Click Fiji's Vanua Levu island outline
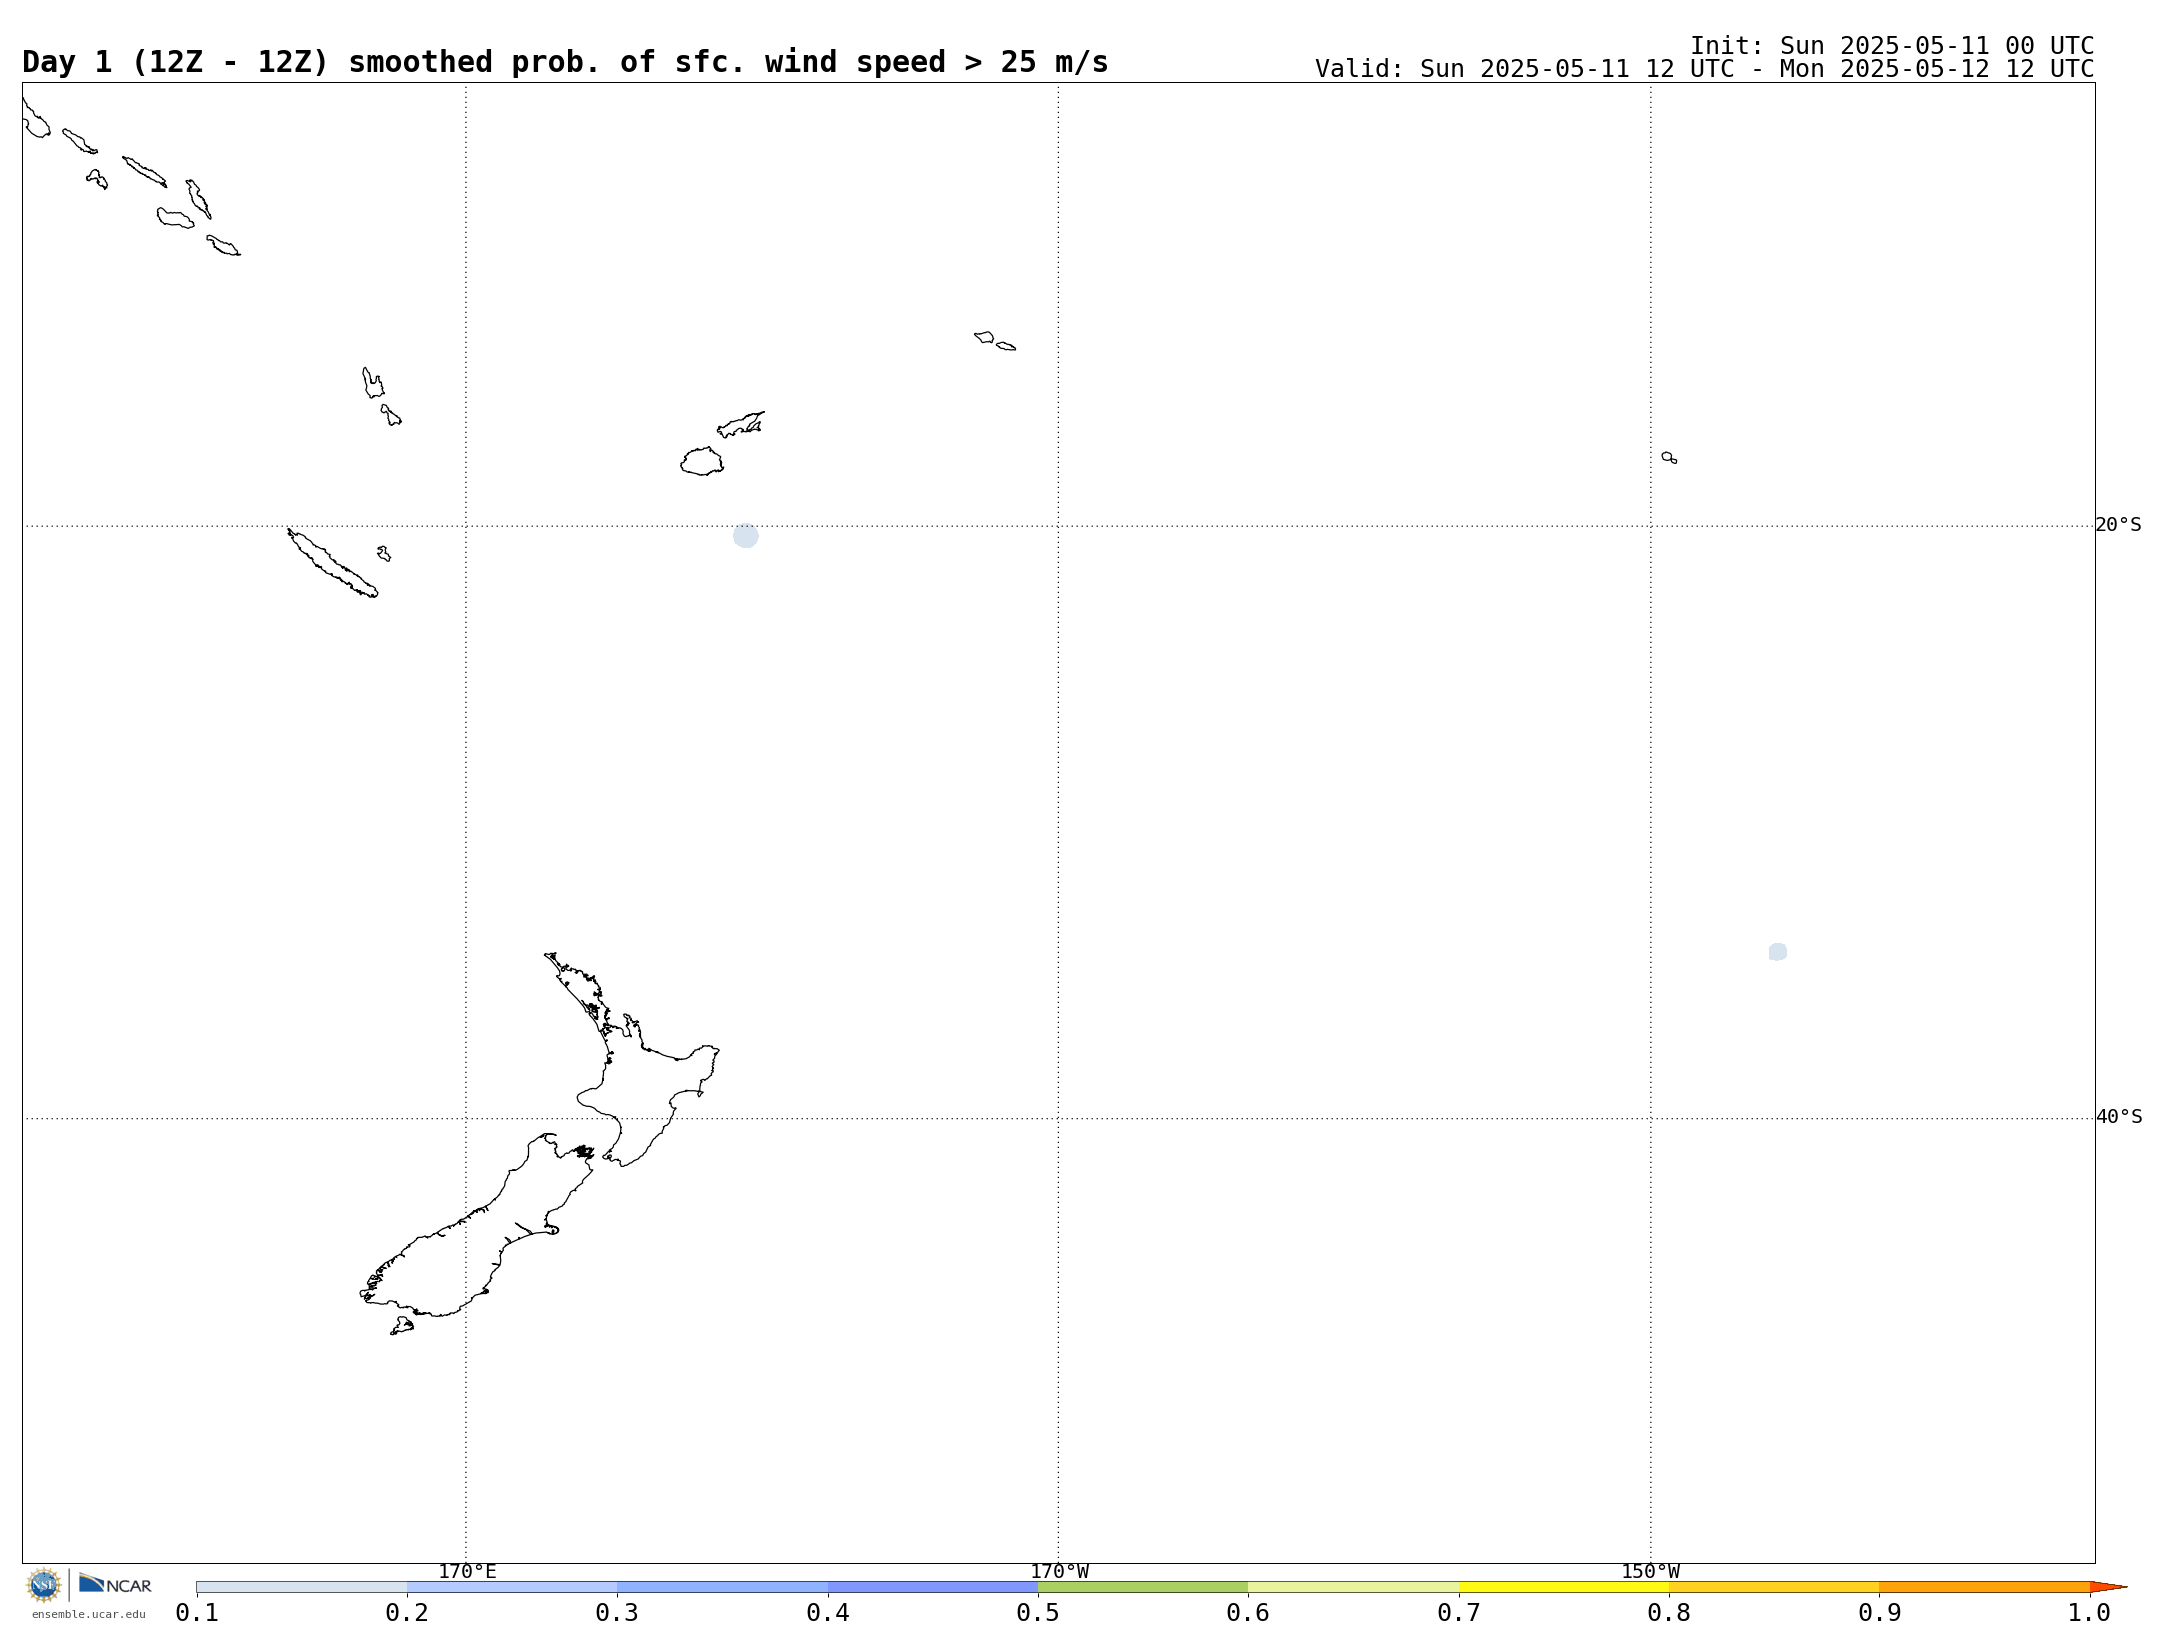 coord(741,425)
